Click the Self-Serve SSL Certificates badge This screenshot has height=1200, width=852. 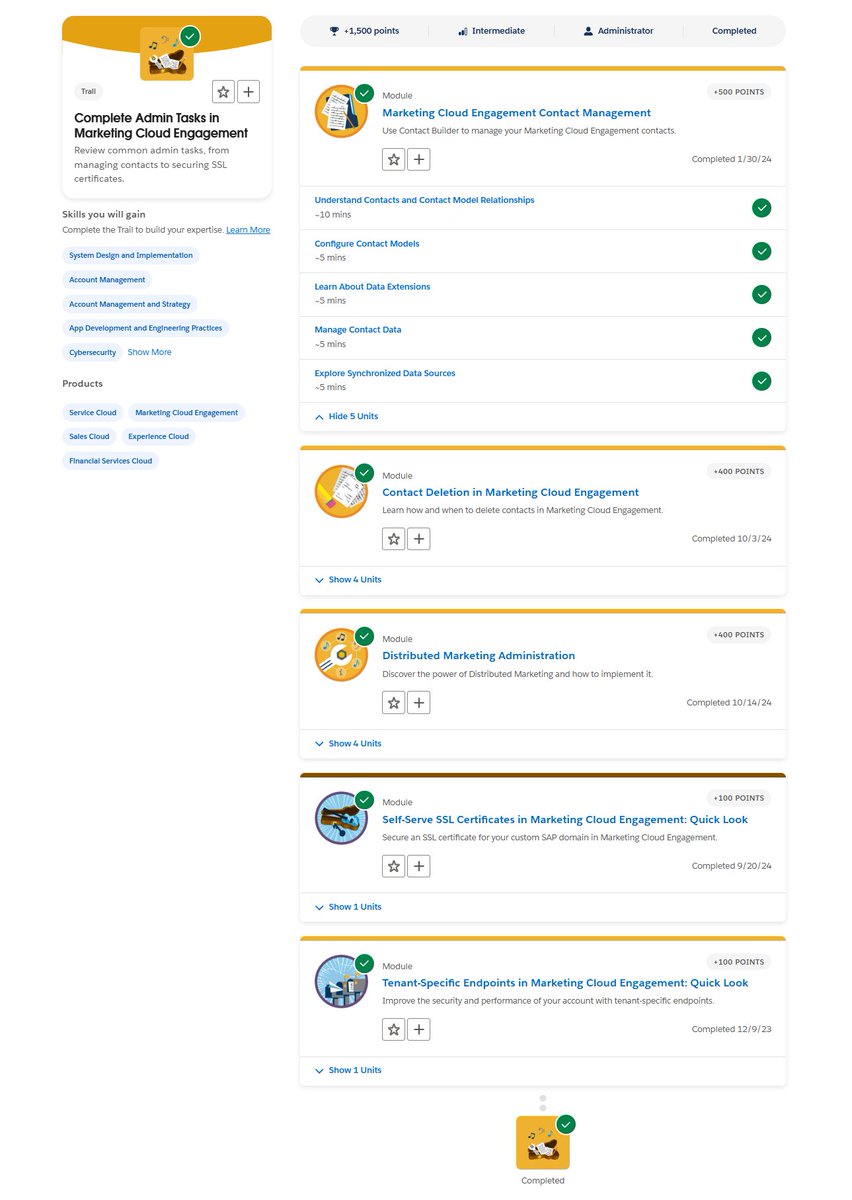[341, 818]
